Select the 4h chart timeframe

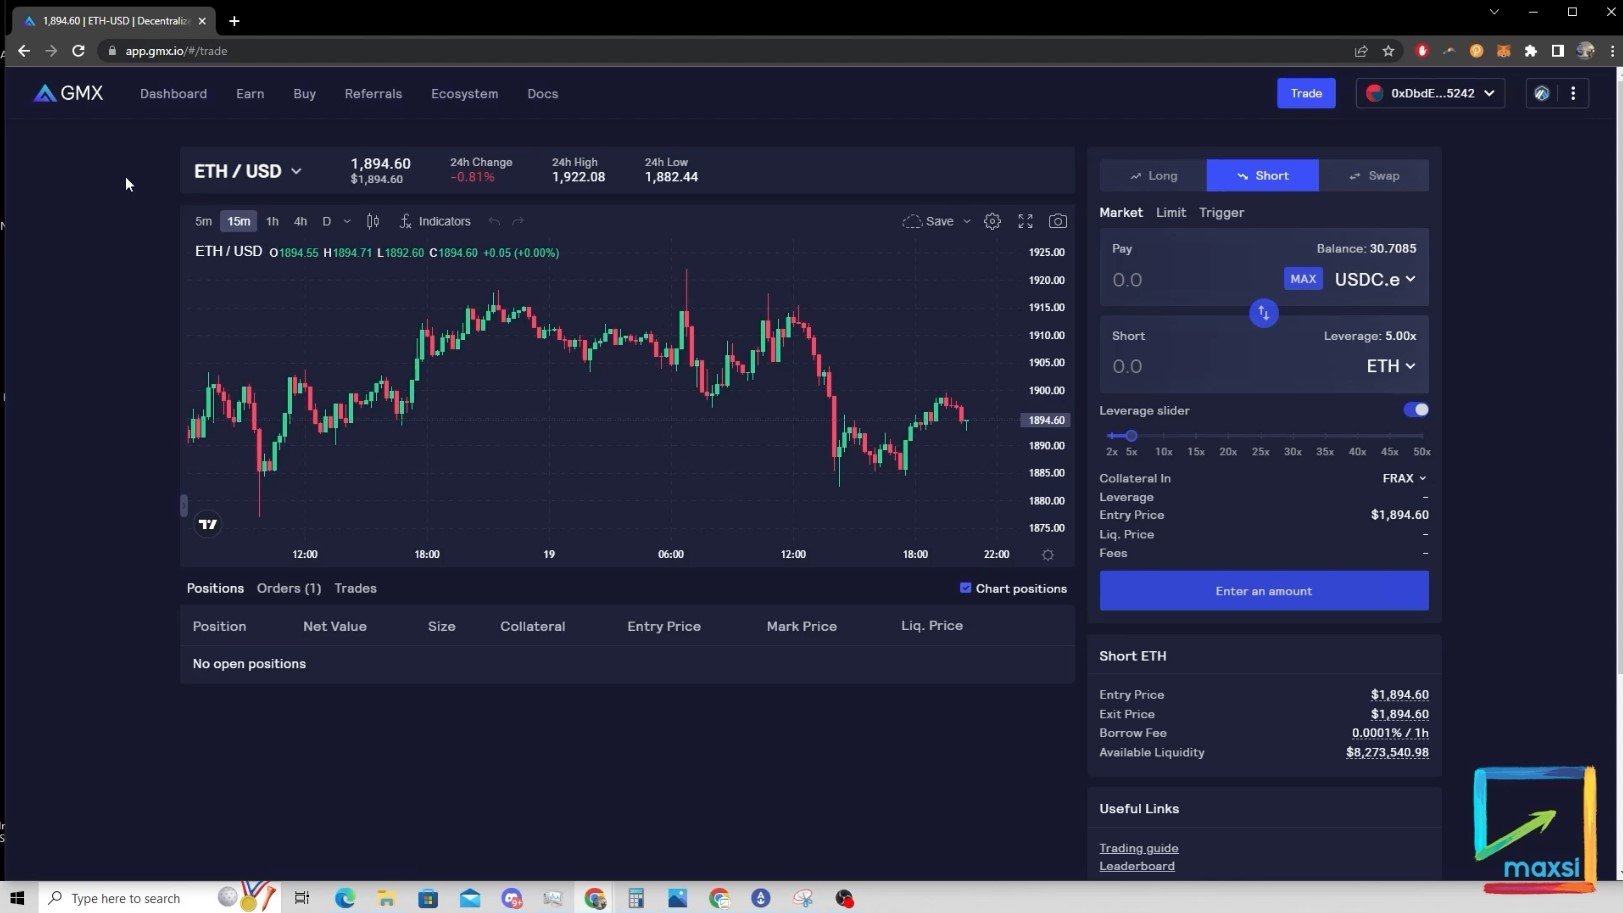tap(300, 221)
